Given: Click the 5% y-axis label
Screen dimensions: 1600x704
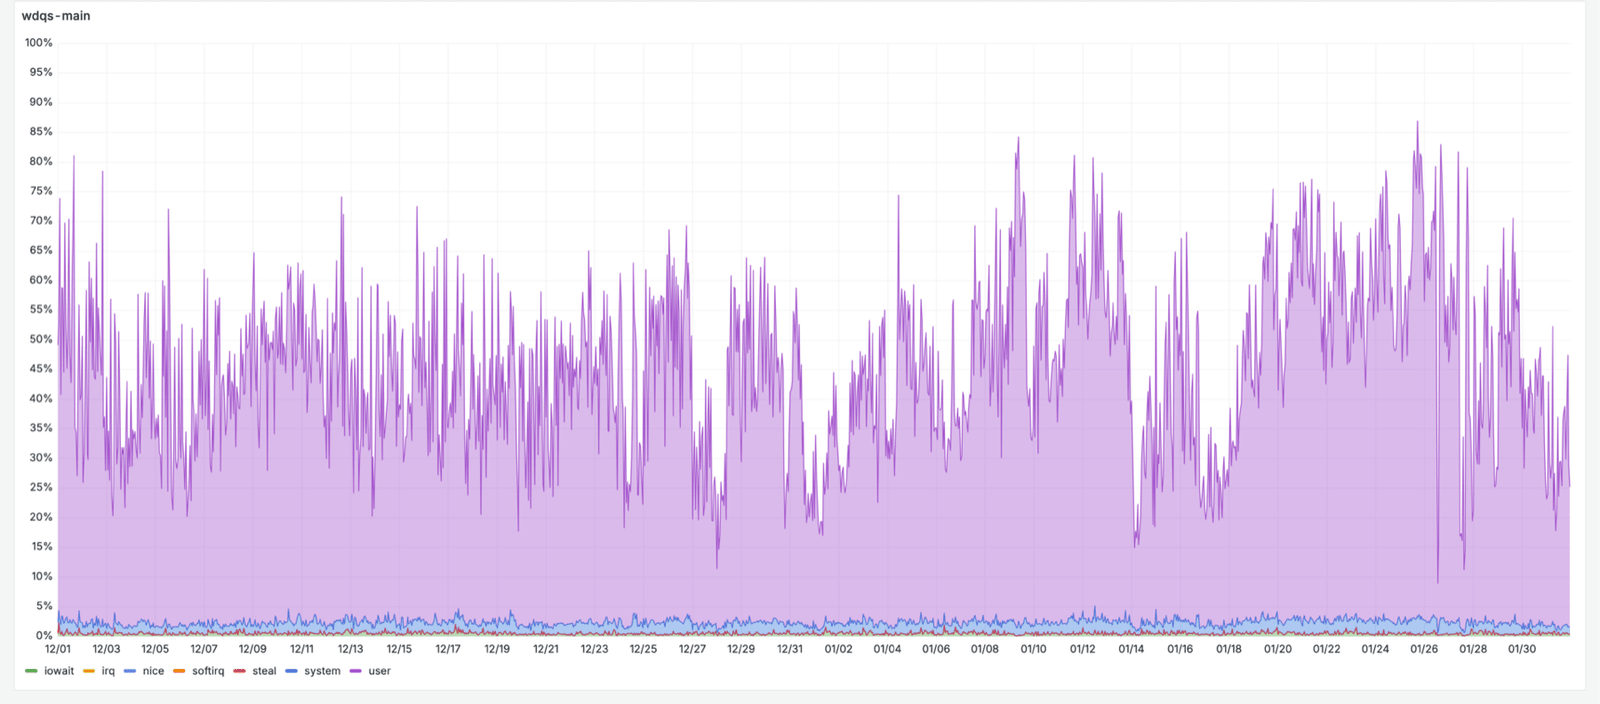Looking at the screenshot, I should click(44, 606).
